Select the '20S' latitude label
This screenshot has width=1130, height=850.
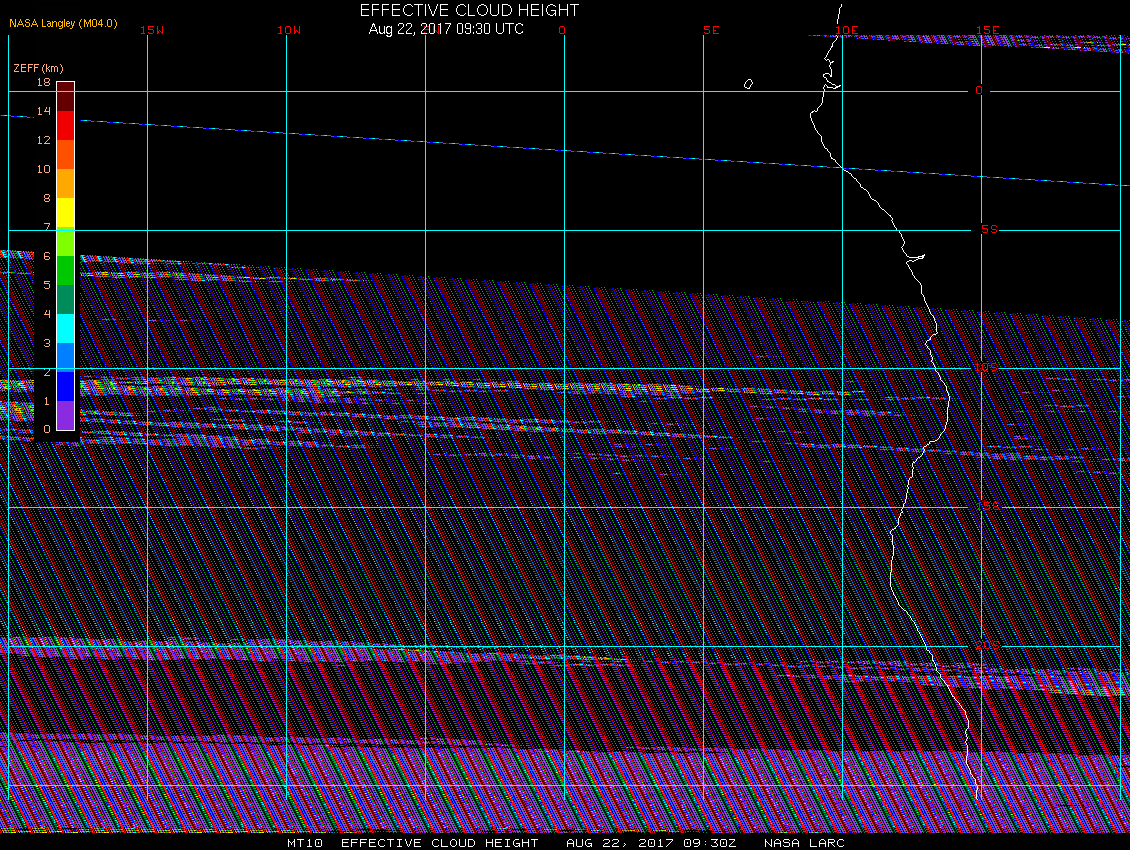pyautogui.click(x=988, y=645)
